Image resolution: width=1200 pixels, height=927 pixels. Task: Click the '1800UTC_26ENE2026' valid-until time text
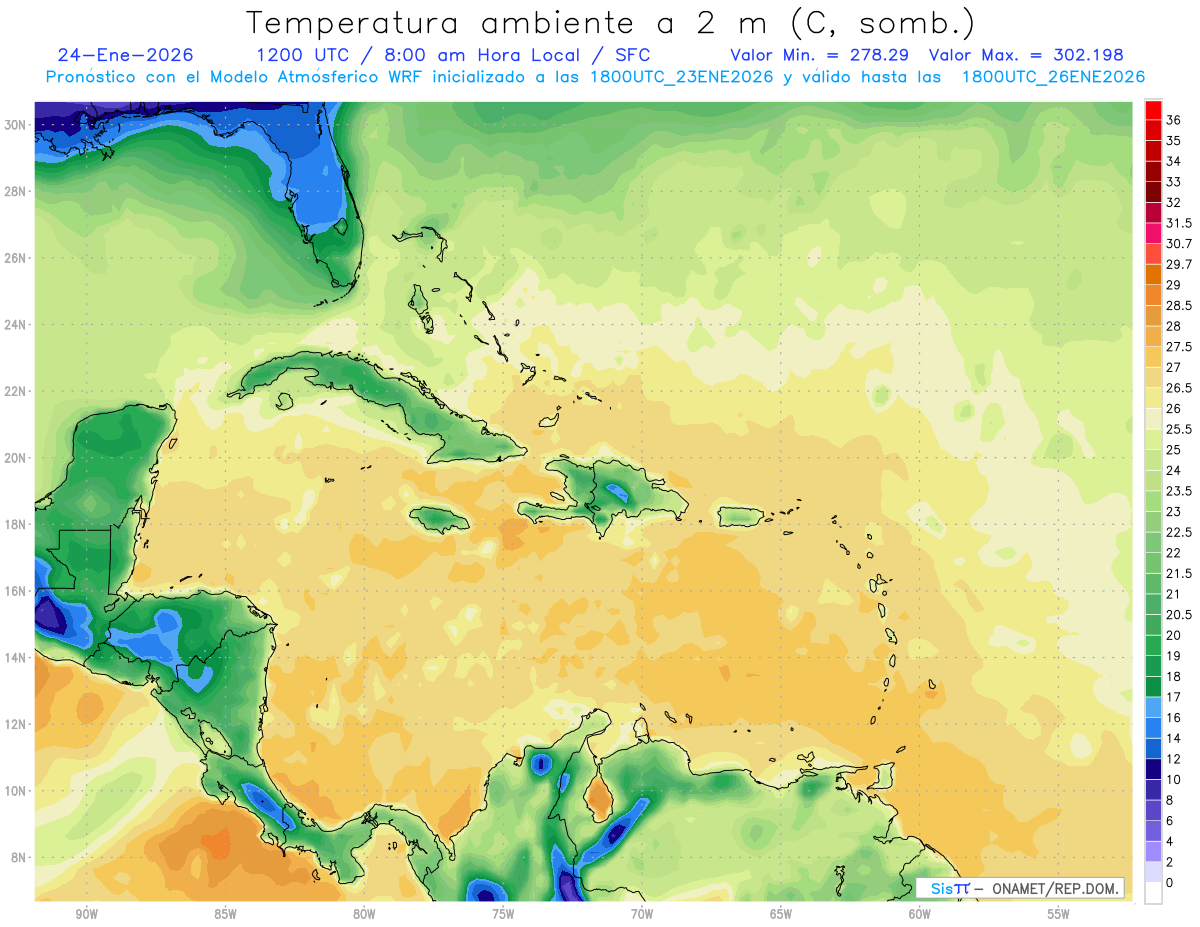click(x=1053, y=77)
